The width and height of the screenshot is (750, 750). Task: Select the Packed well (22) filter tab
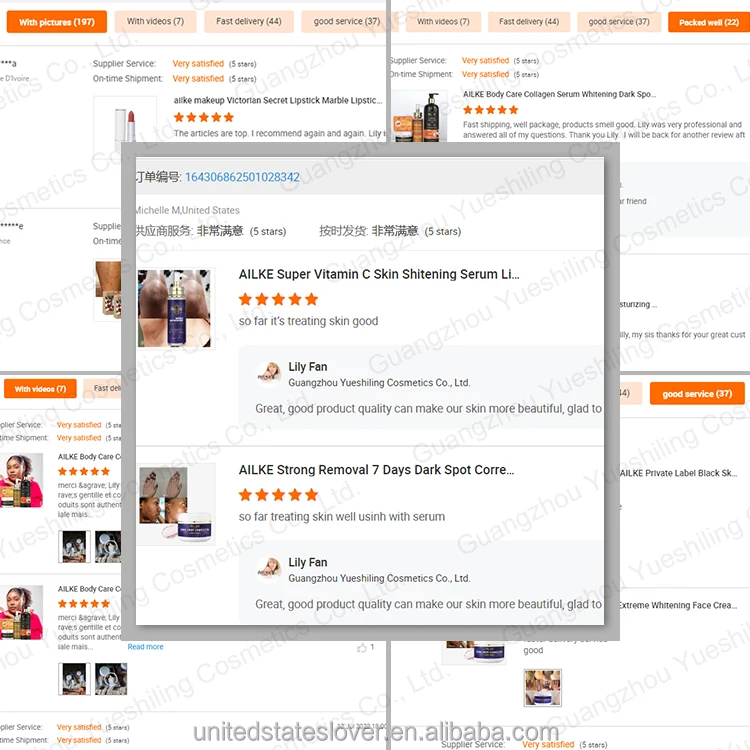(708, 22)
